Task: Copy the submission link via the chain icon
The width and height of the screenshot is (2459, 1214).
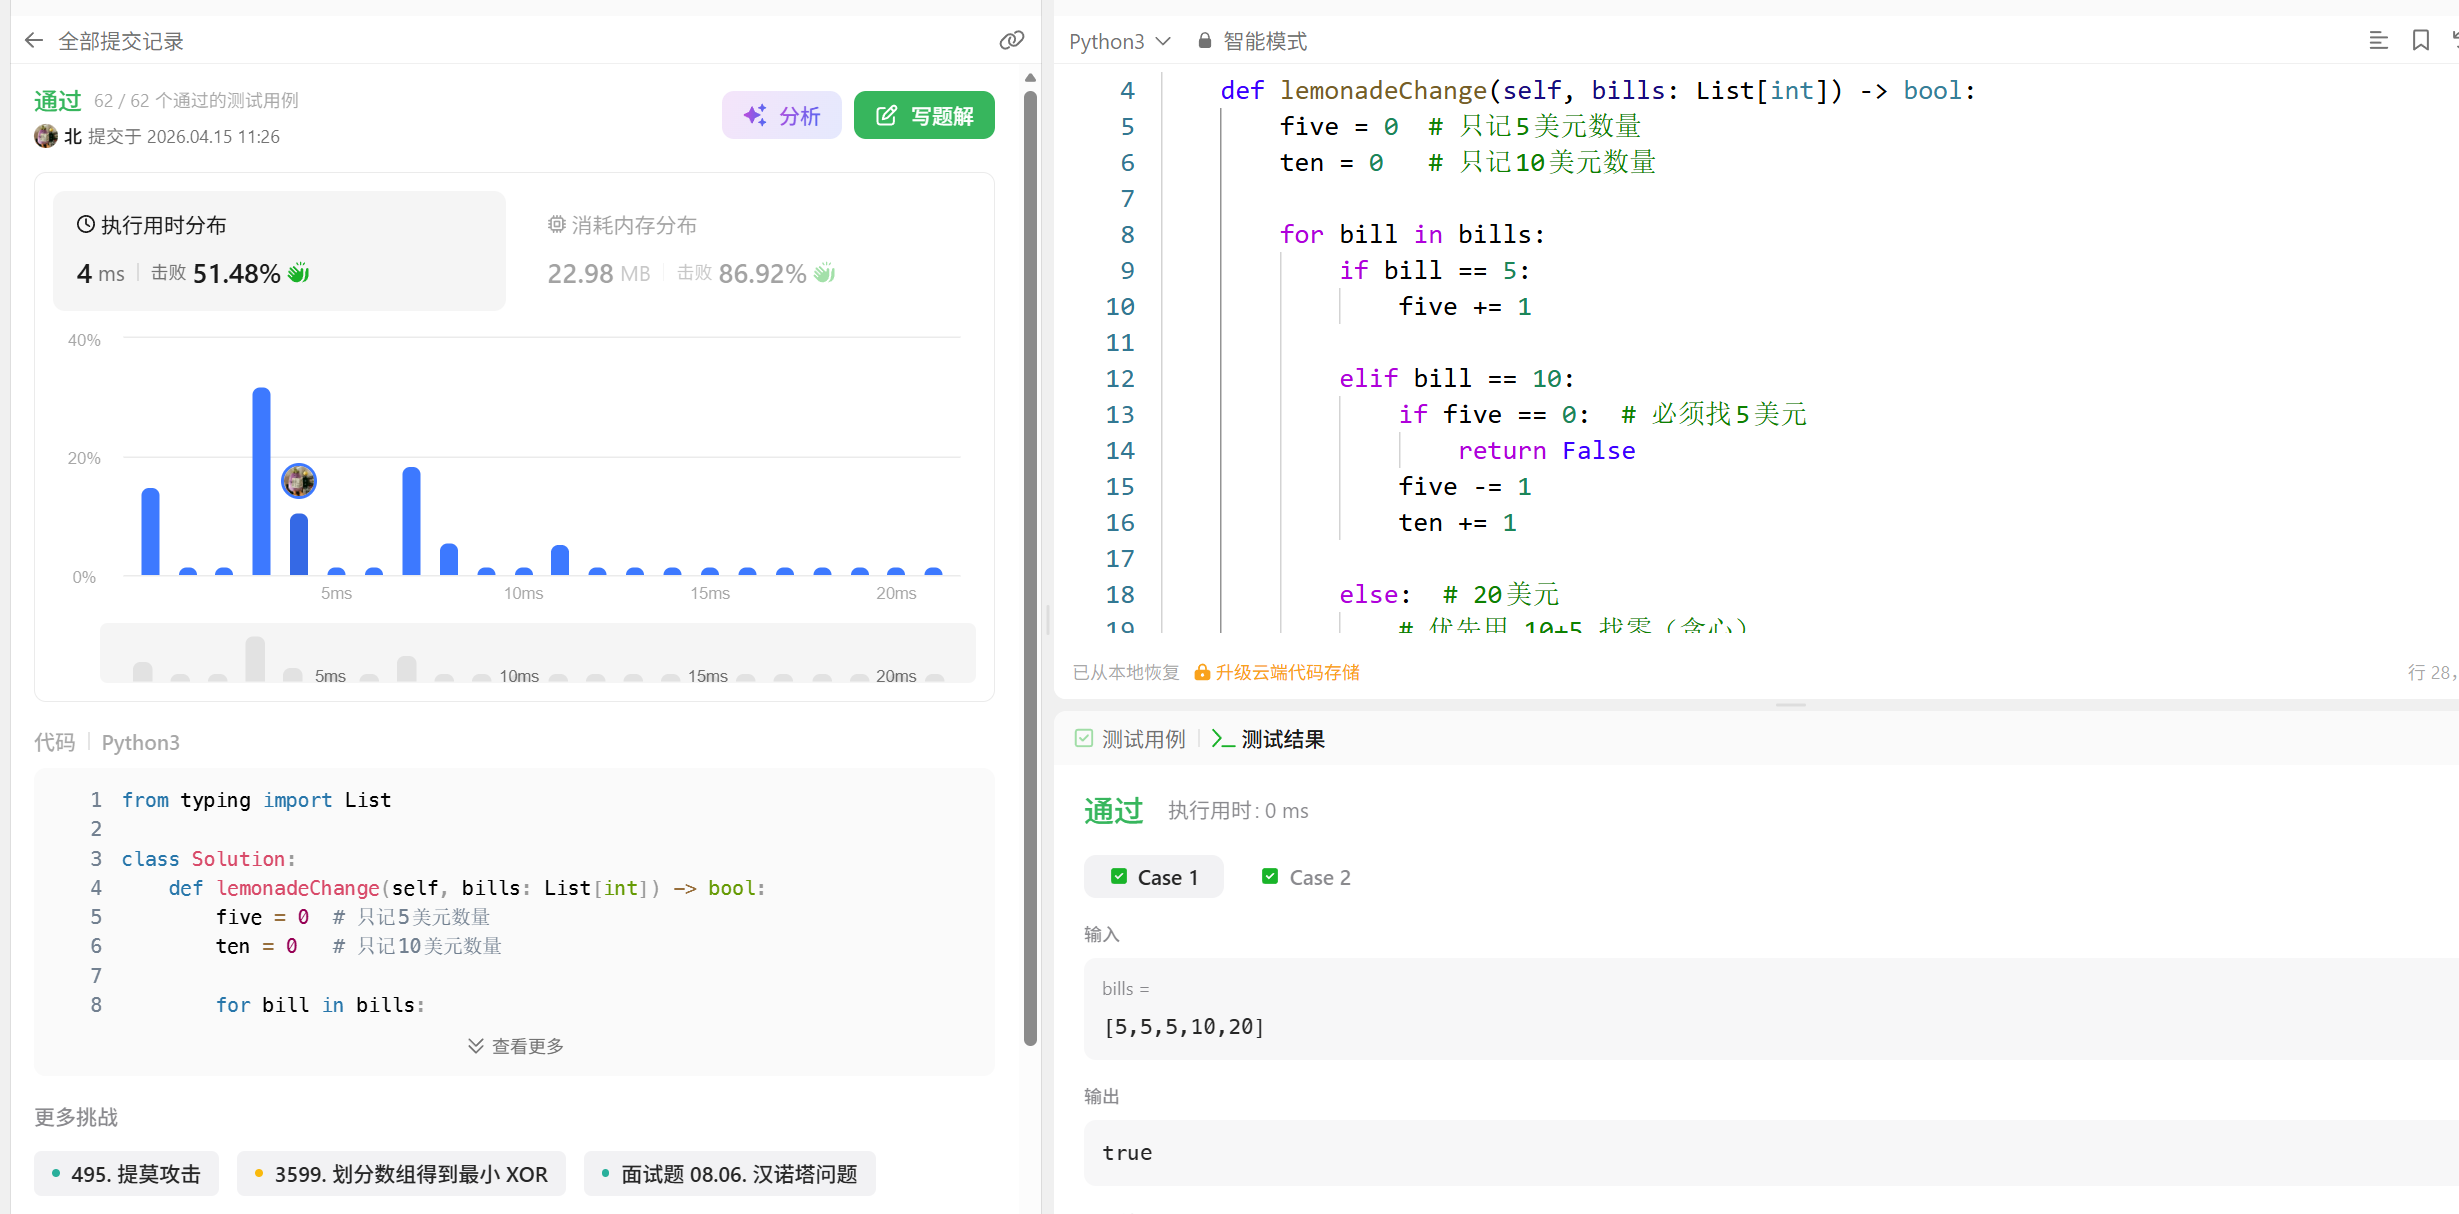Action: 1011,41
